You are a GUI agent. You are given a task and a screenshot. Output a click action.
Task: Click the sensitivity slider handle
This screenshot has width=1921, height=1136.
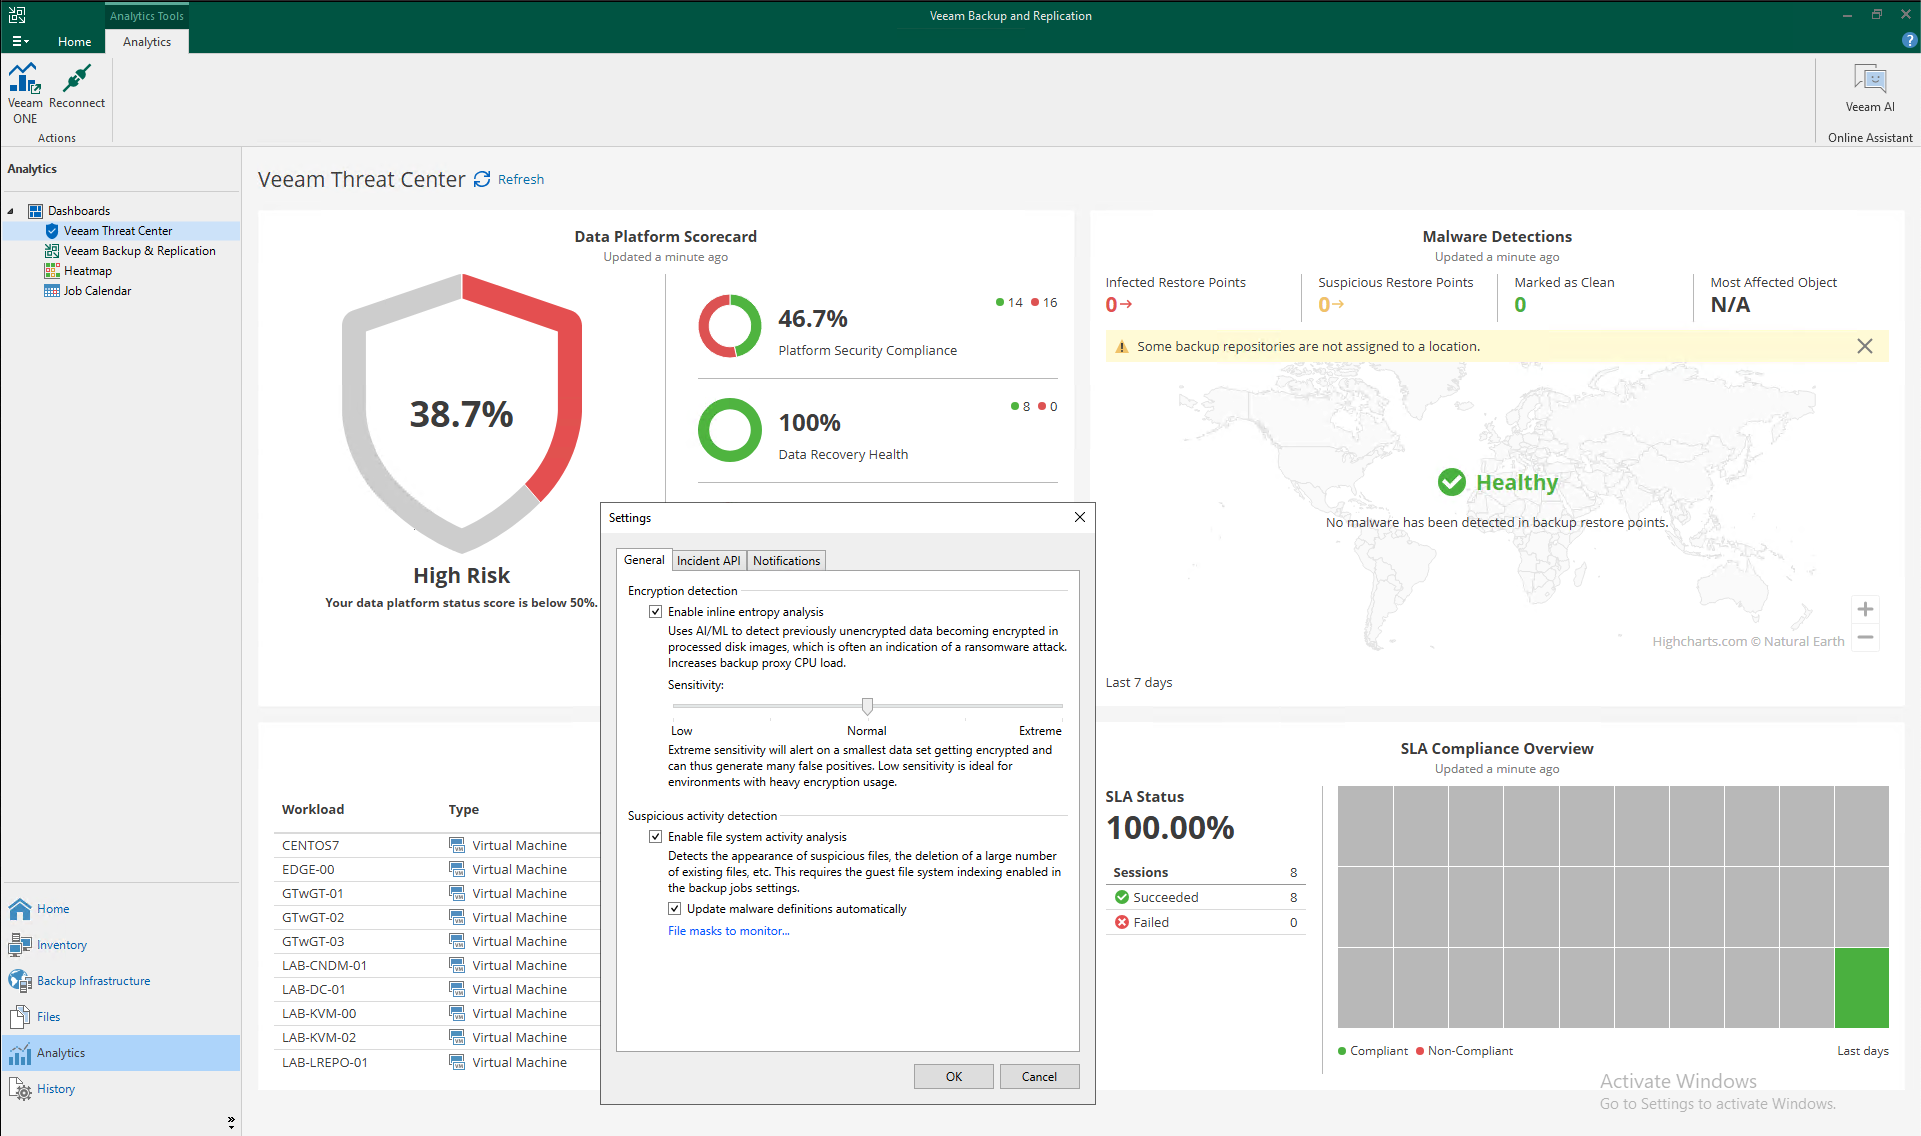[x=867, y=706]
